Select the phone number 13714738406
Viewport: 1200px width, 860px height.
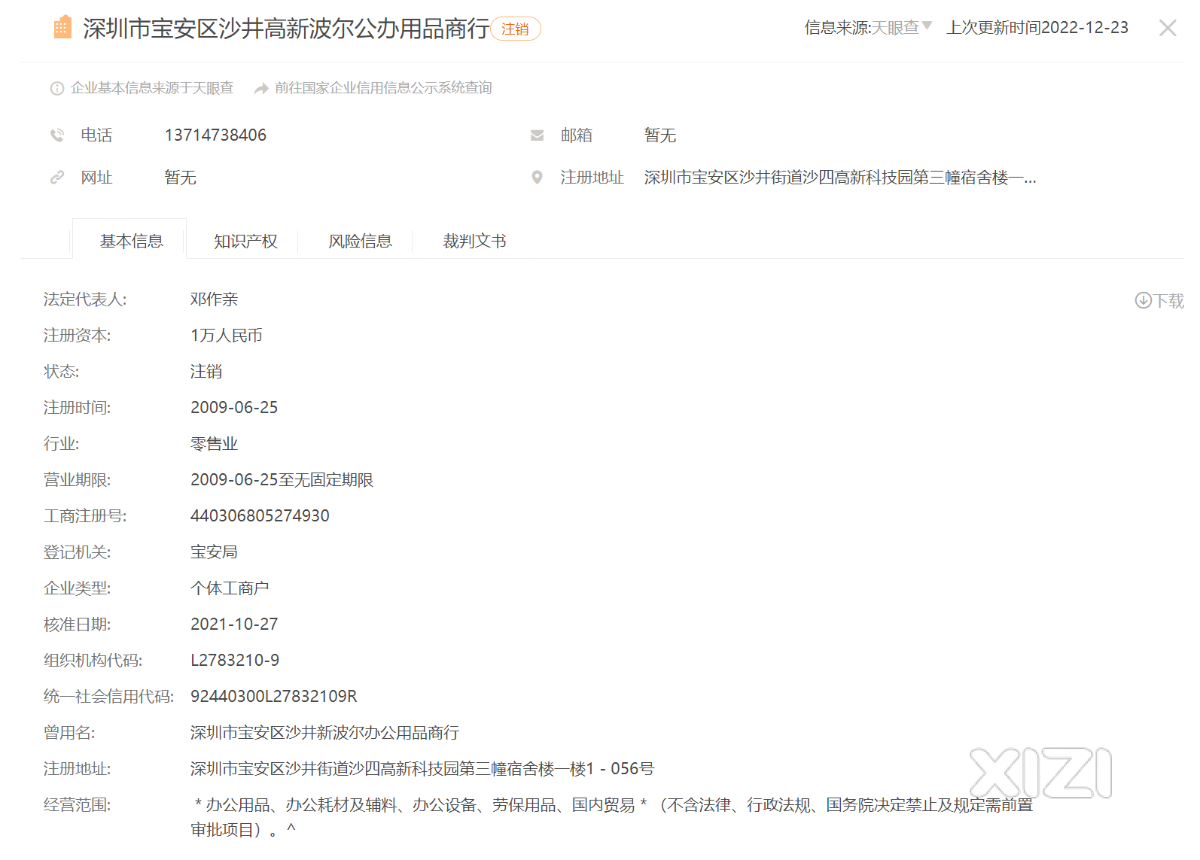click(215, 135)
